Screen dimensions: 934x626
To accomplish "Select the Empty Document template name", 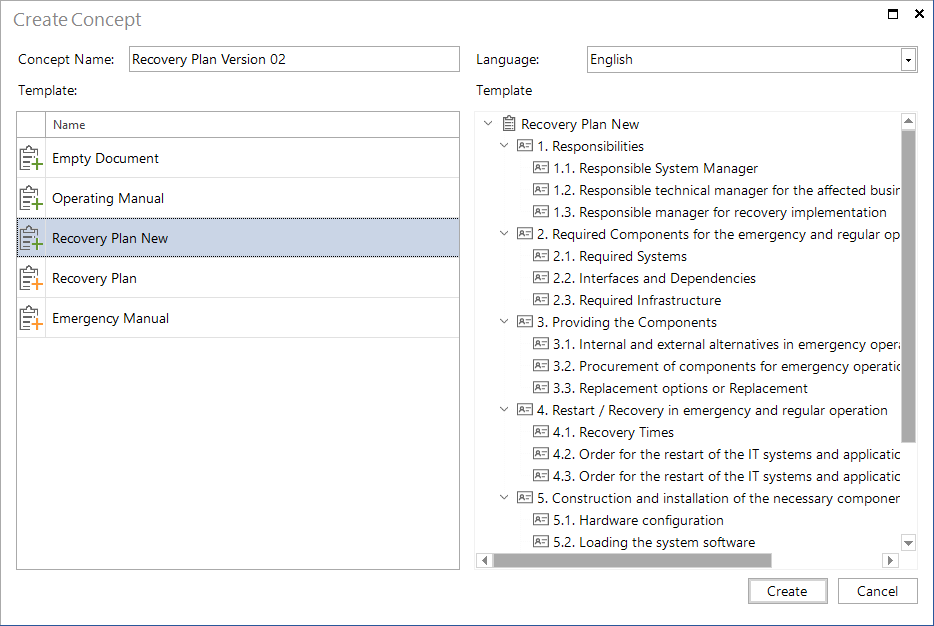I will (x=105, y=158).
